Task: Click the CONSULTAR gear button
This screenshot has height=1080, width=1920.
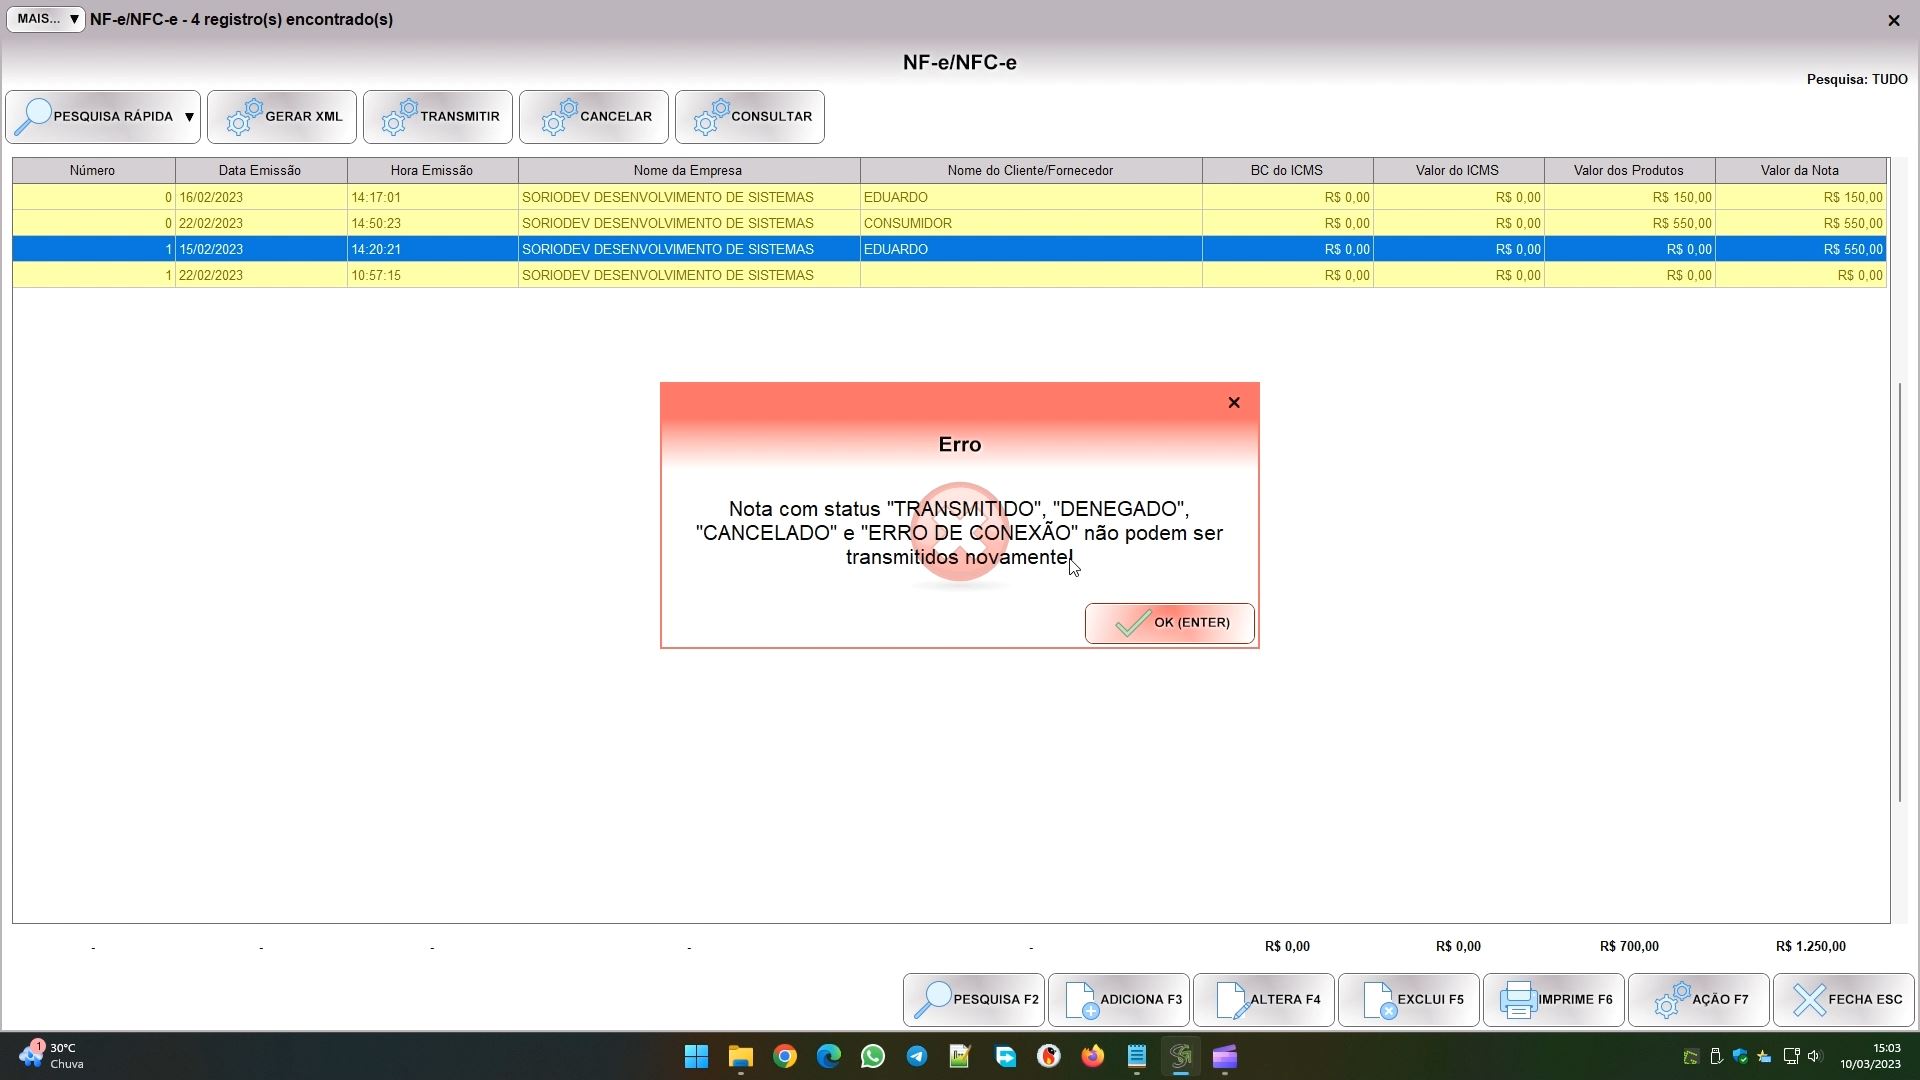Action: tap(750, 117)
